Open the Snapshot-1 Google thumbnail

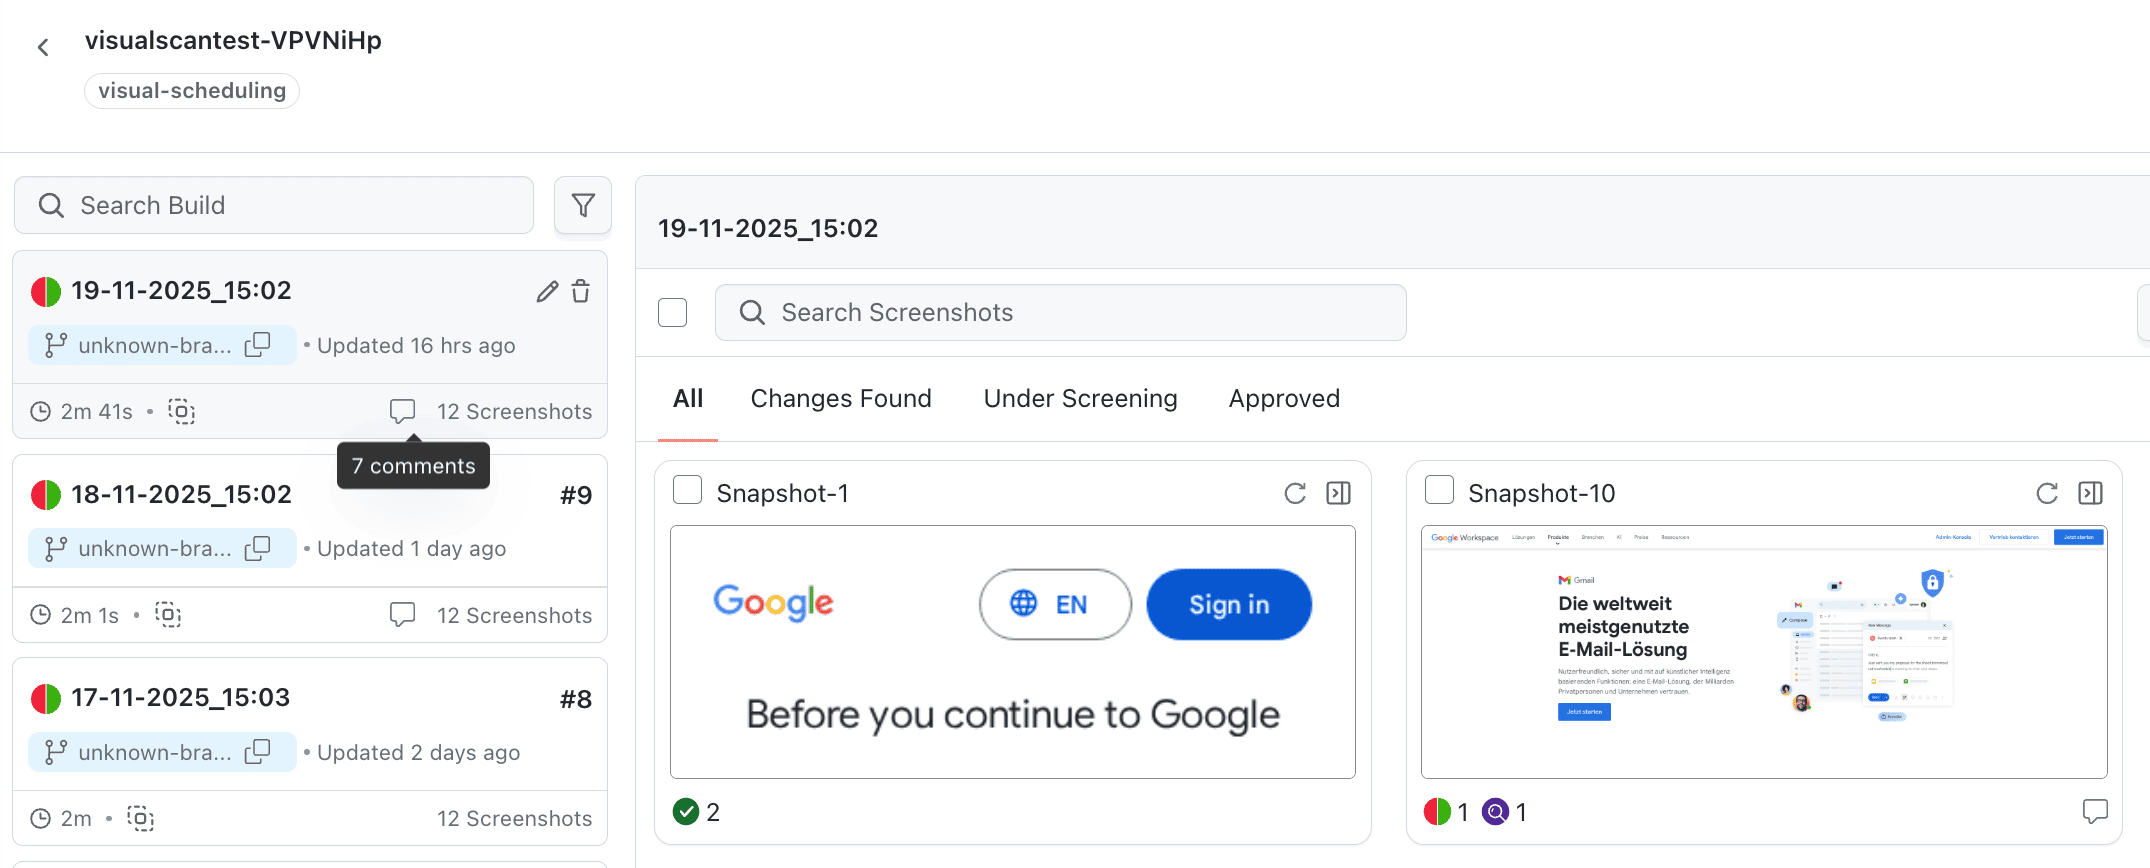click(x=1013, y=652)
